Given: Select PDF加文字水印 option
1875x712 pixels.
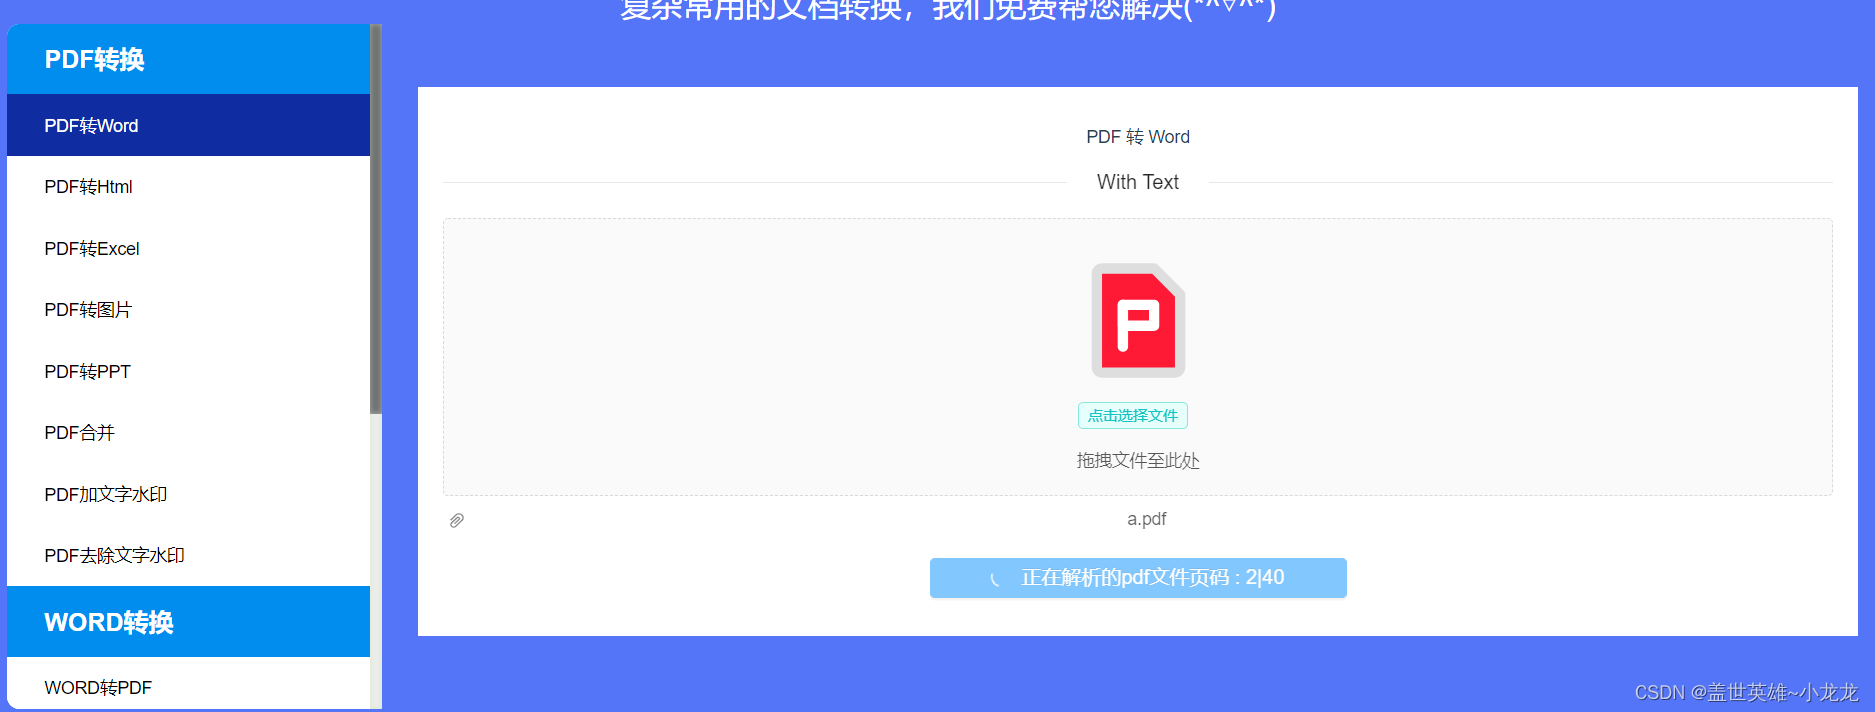Looking at the screenshot, I should click(188, 494).
